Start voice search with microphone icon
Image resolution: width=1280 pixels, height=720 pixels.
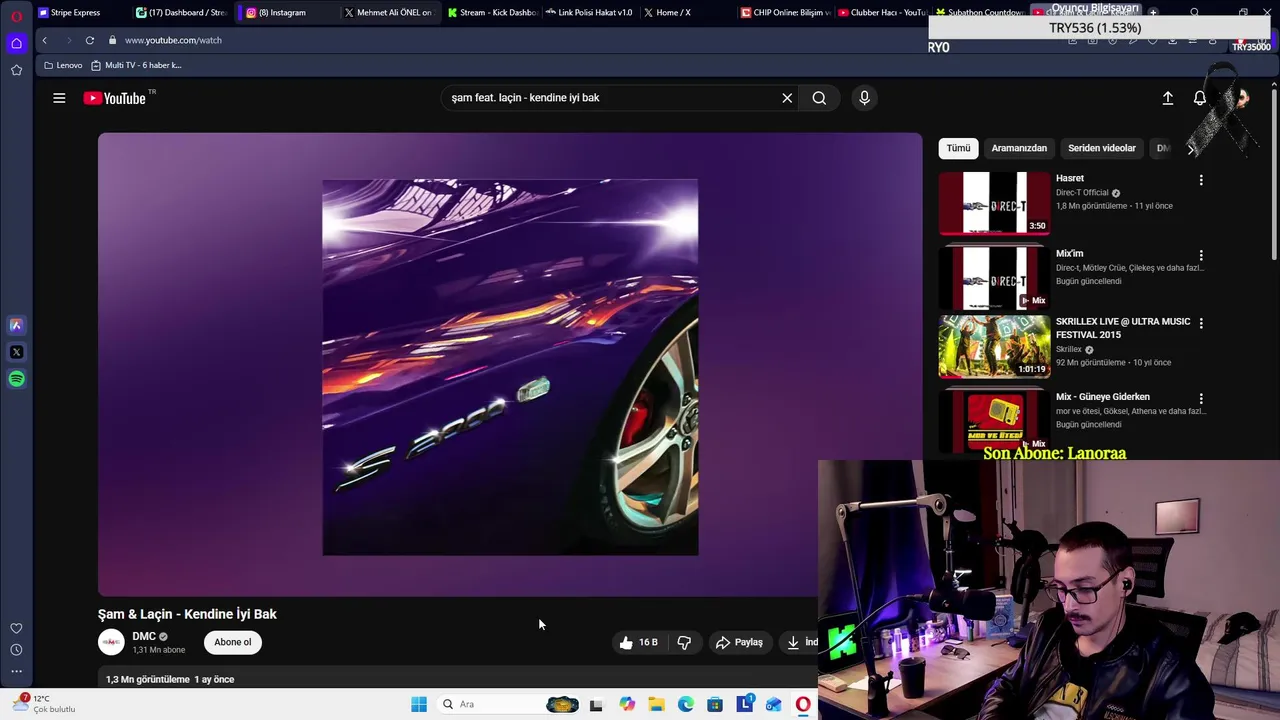[x=864, y=98]
